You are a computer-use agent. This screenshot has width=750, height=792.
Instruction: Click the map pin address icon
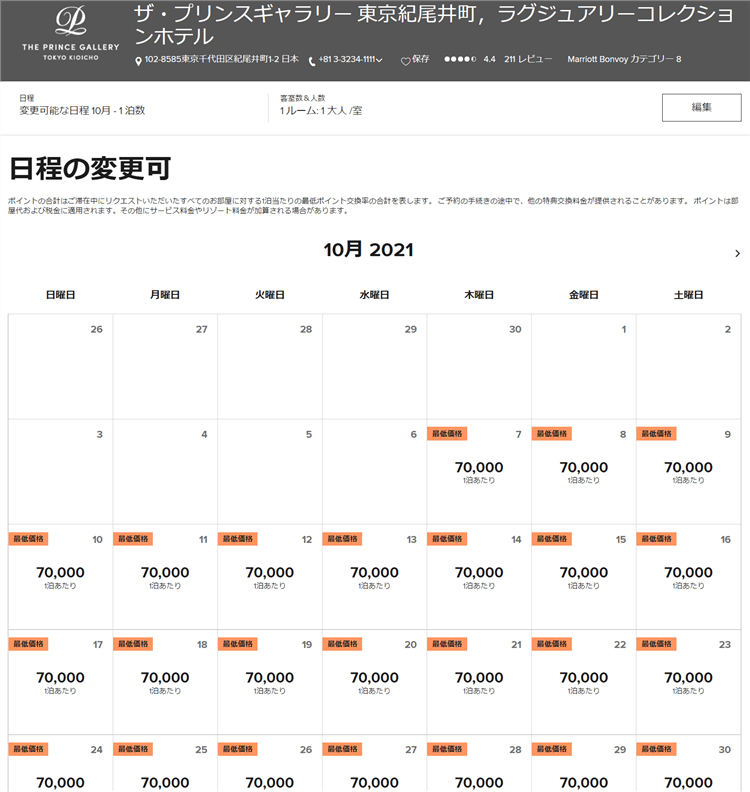pos(139,61)
